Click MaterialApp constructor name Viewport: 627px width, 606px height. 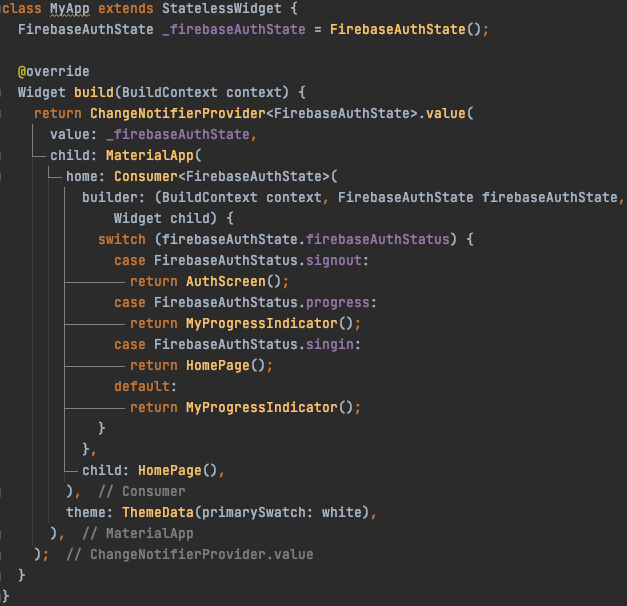point(150,156)
